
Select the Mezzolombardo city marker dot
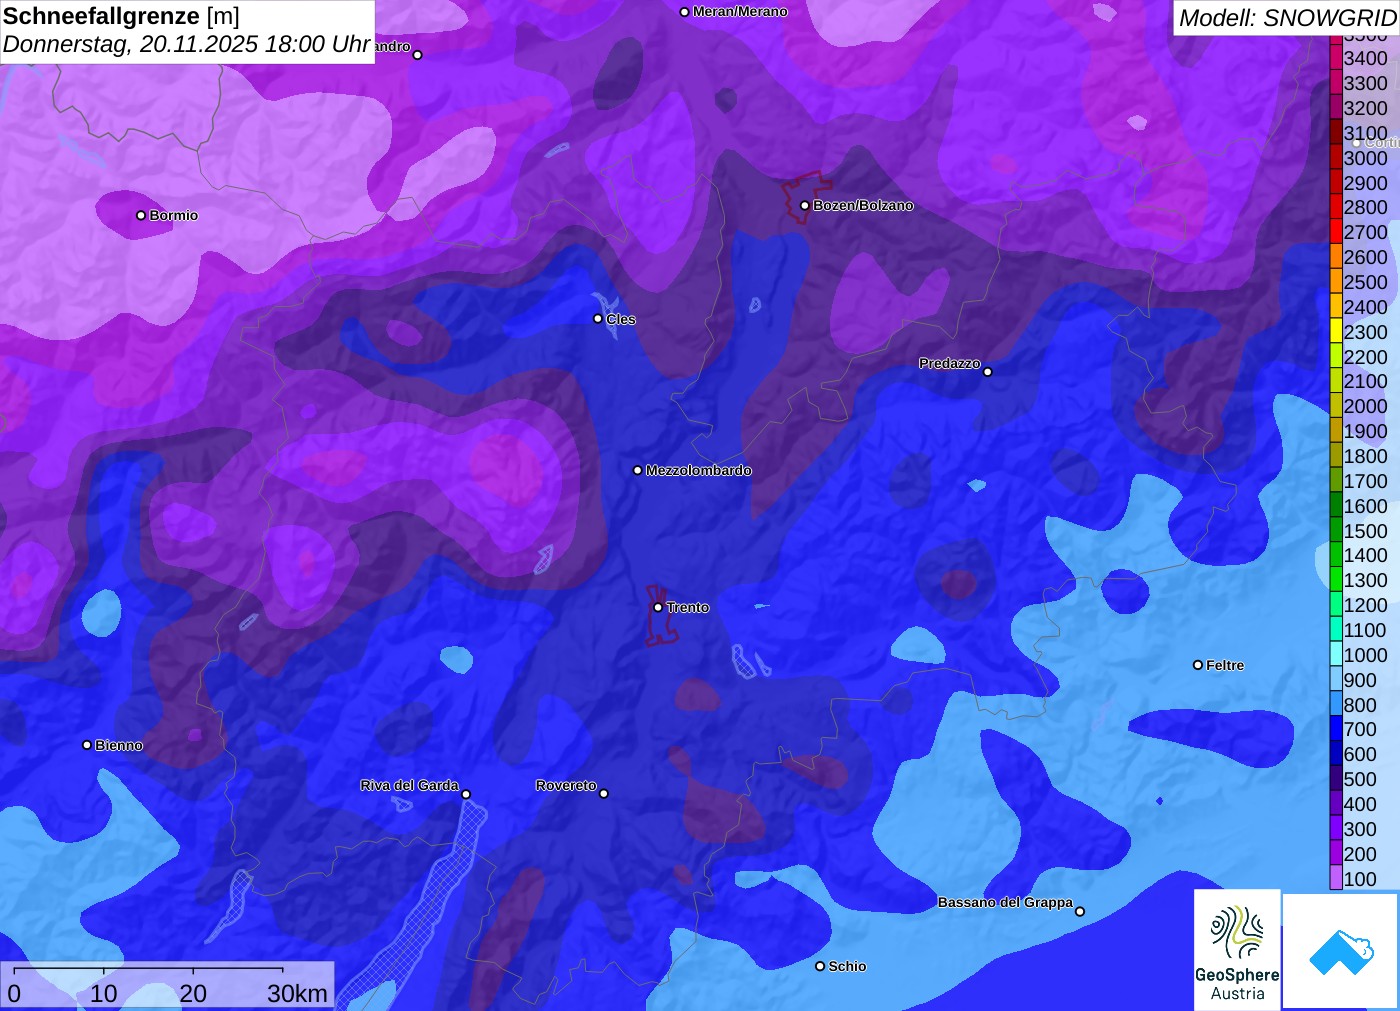[x=638, y=470]
